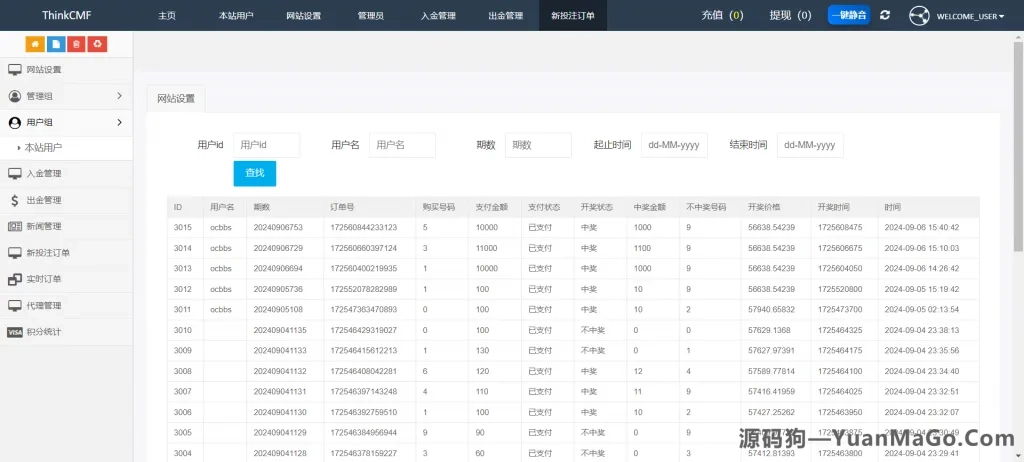Image resolution: width=1024 pixels, height=462 pixels.
Task: Click the page vertical scrollbar
Action: (x=1018, y=144)
